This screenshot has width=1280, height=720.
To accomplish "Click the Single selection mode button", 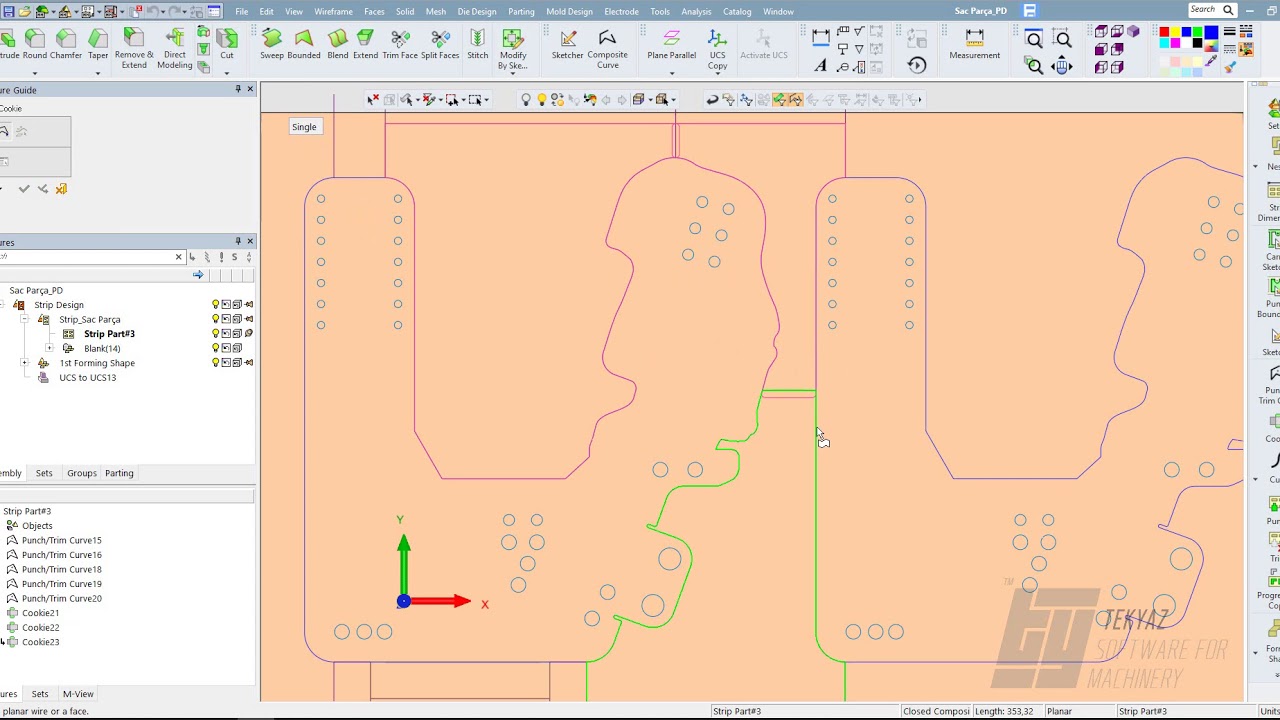I will point(304,127).
